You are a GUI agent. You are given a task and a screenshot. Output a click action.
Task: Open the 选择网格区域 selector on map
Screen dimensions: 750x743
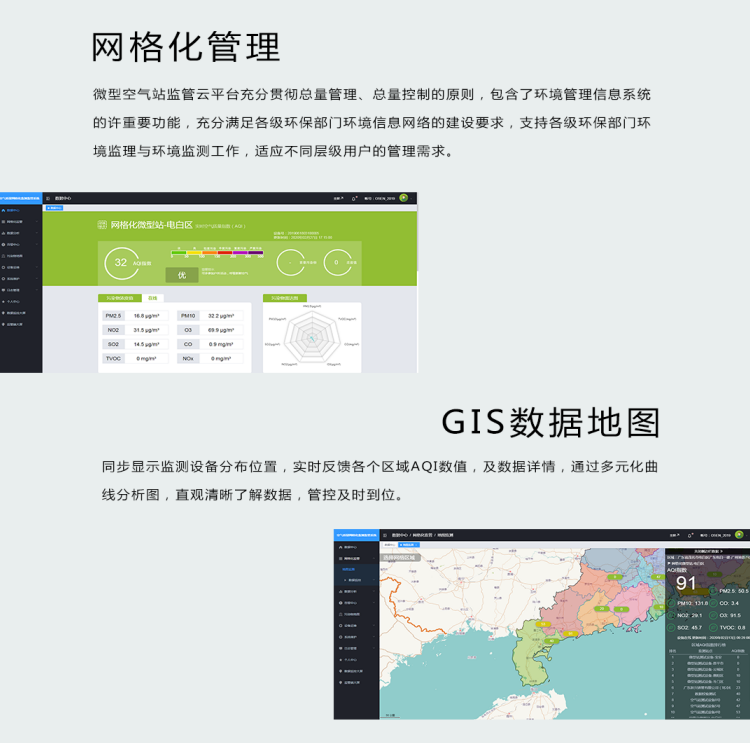click(402, 557)
